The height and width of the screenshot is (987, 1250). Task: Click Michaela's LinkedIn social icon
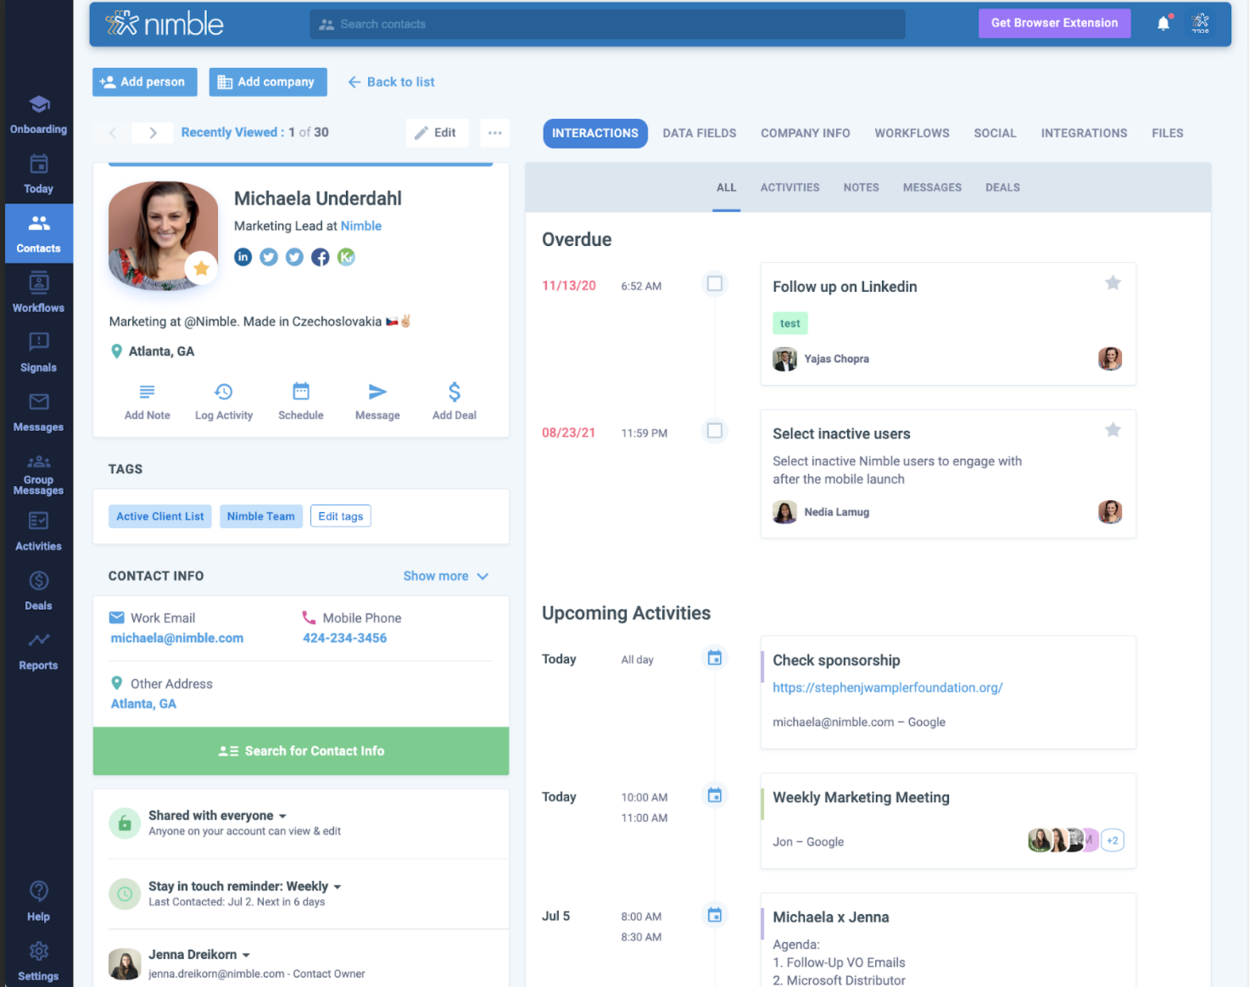coord(243,256)
